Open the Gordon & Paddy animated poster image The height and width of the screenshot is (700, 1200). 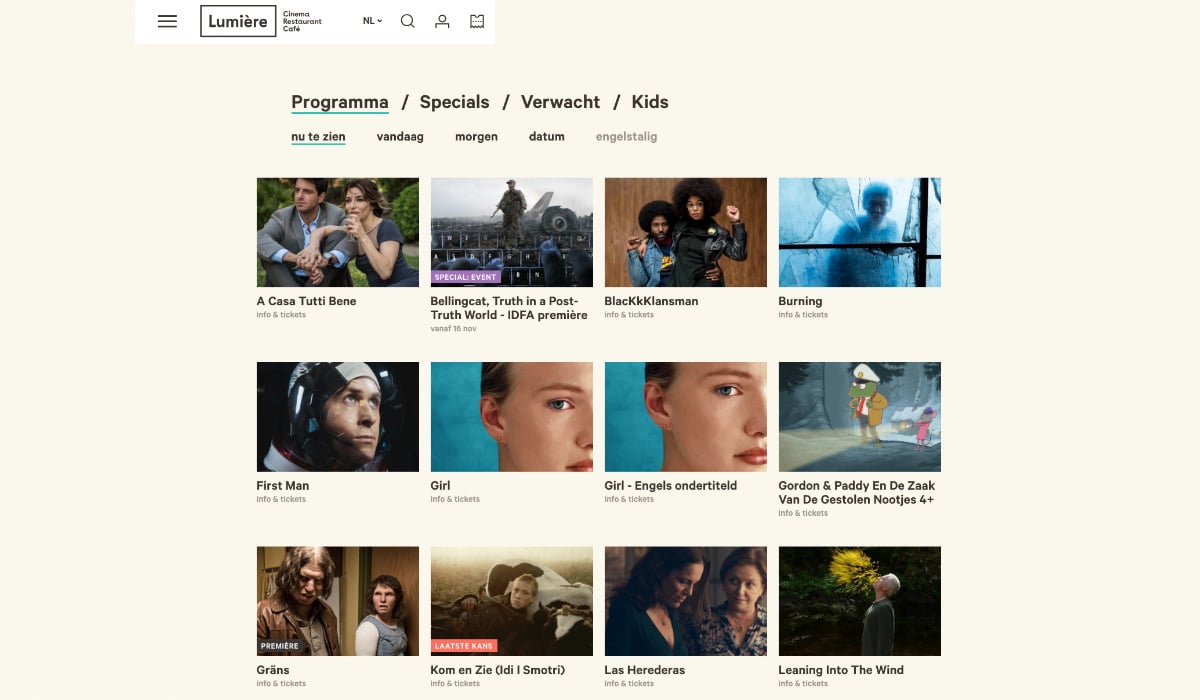click(x=860, y=417)
